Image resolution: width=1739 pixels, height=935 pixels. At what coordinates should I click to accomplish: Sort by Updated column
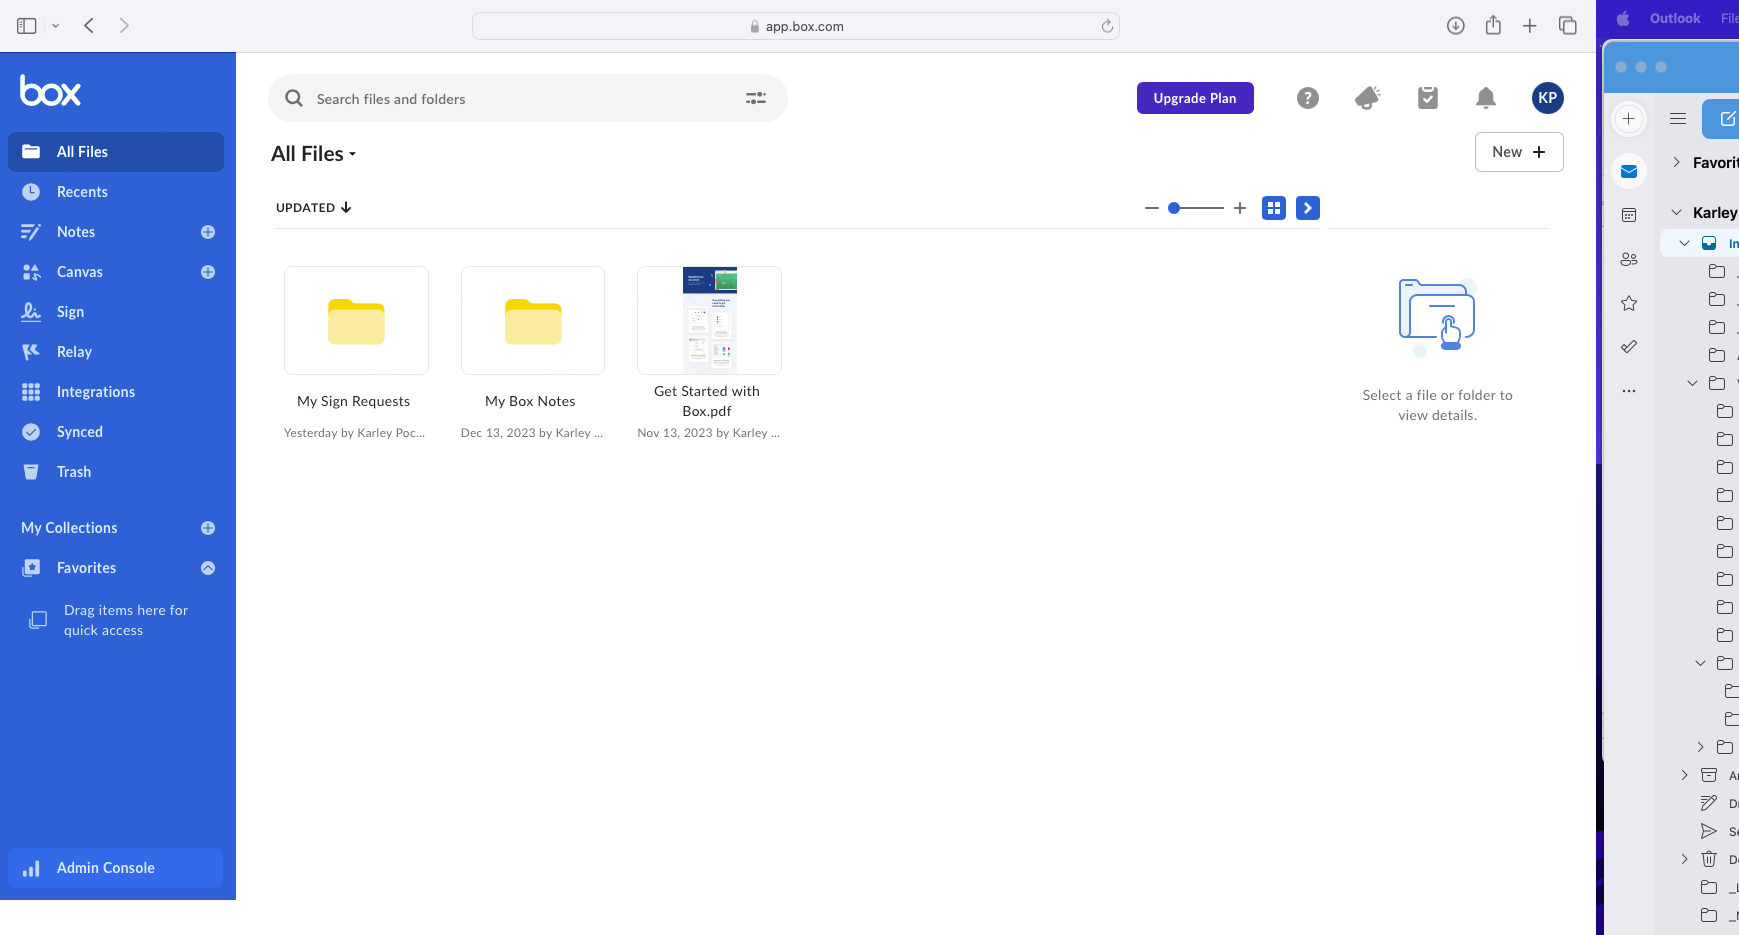314,208
